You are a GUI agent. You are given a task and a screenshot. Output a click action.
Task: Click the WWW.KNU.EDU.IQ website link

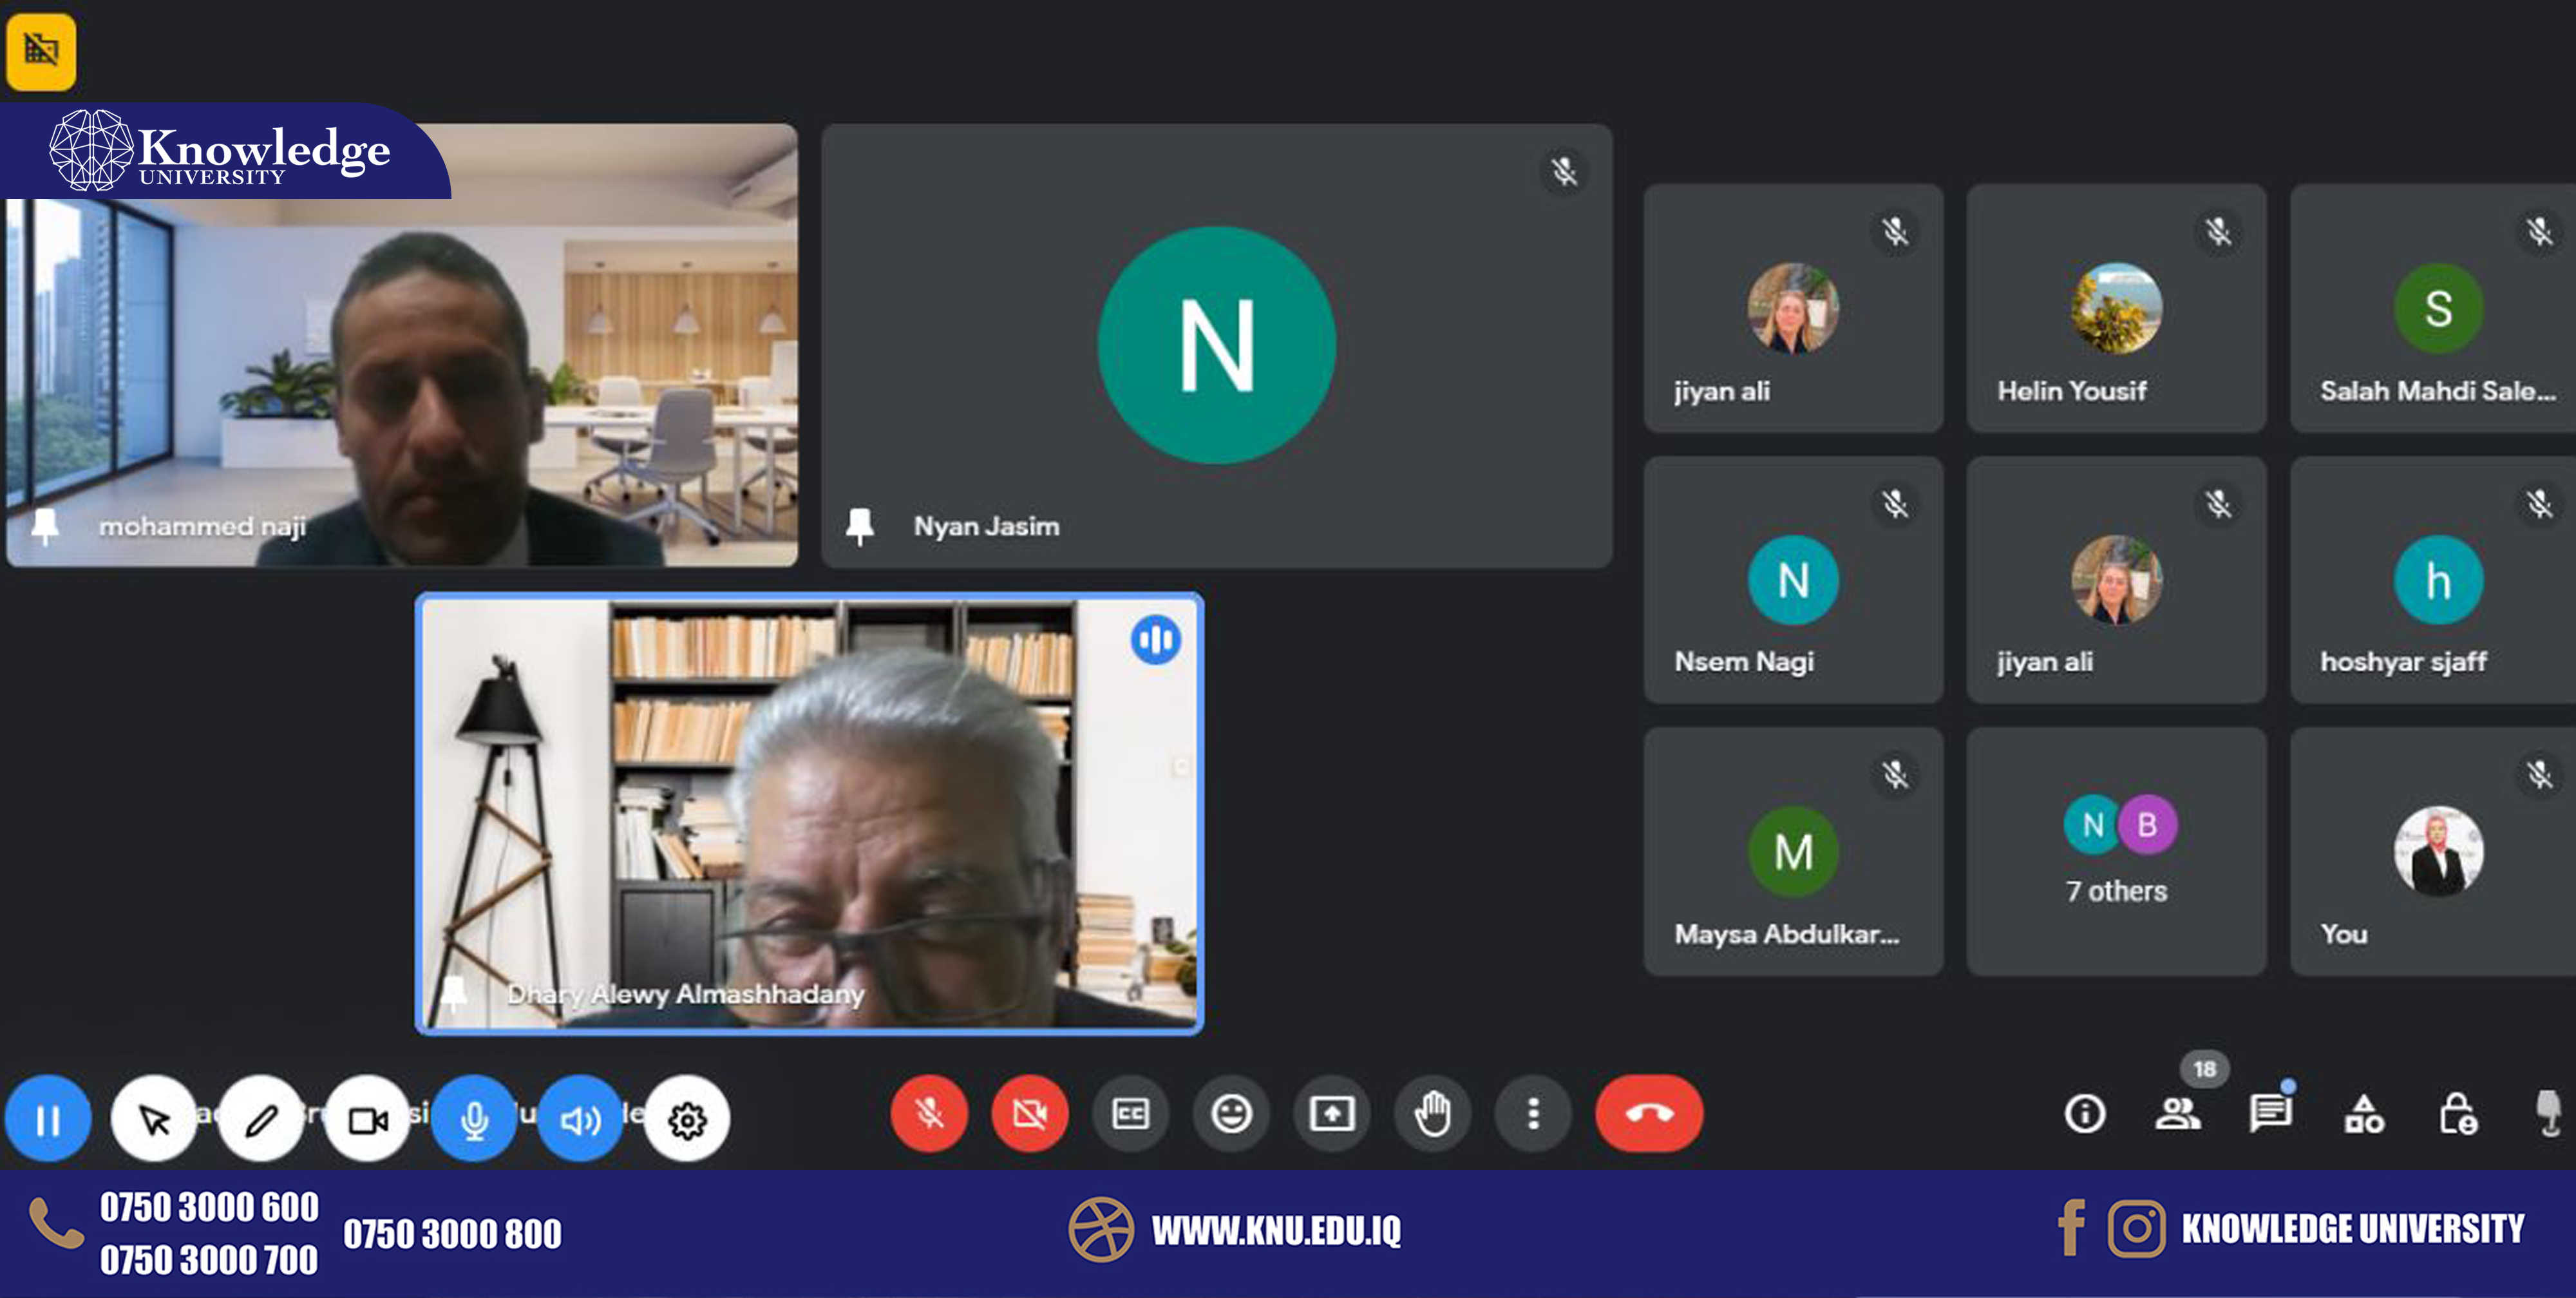point(1276,1230)
